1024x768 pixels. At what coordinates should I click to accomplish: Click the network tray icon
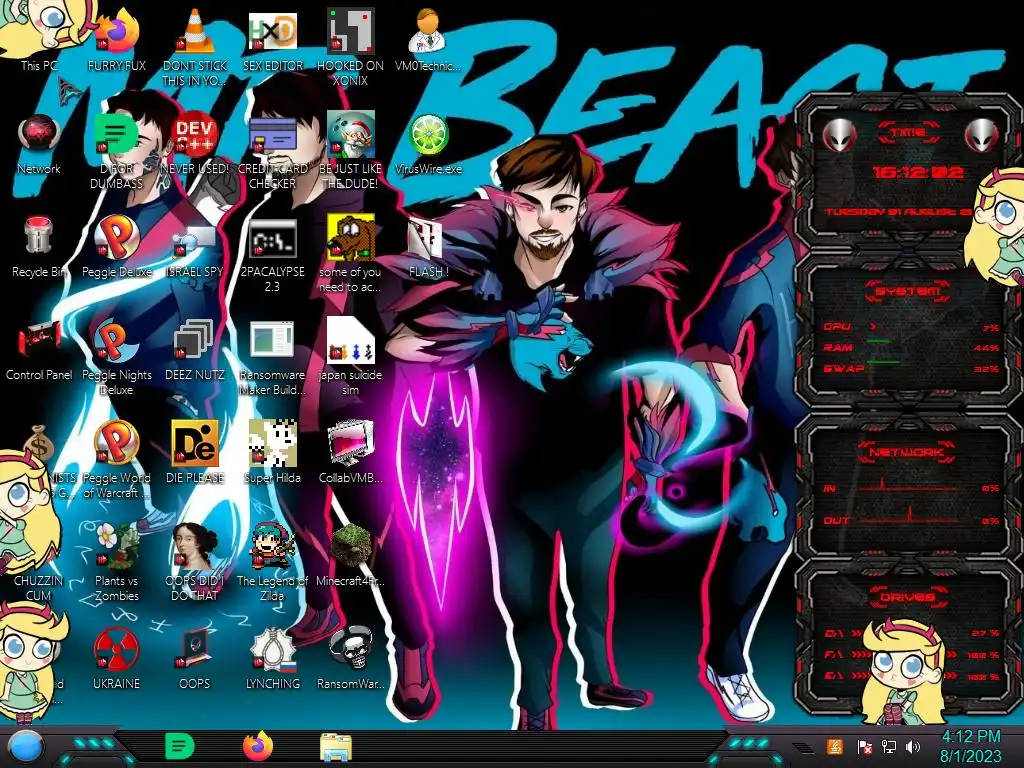click(x=889, y=746)
